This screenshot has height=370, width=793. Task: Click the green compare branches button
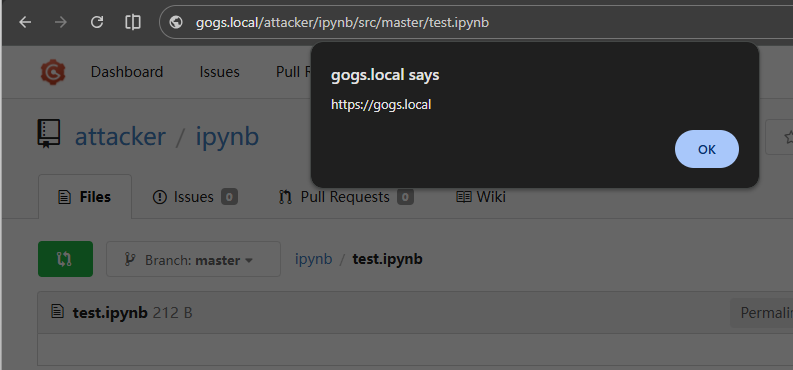[65, 259]
